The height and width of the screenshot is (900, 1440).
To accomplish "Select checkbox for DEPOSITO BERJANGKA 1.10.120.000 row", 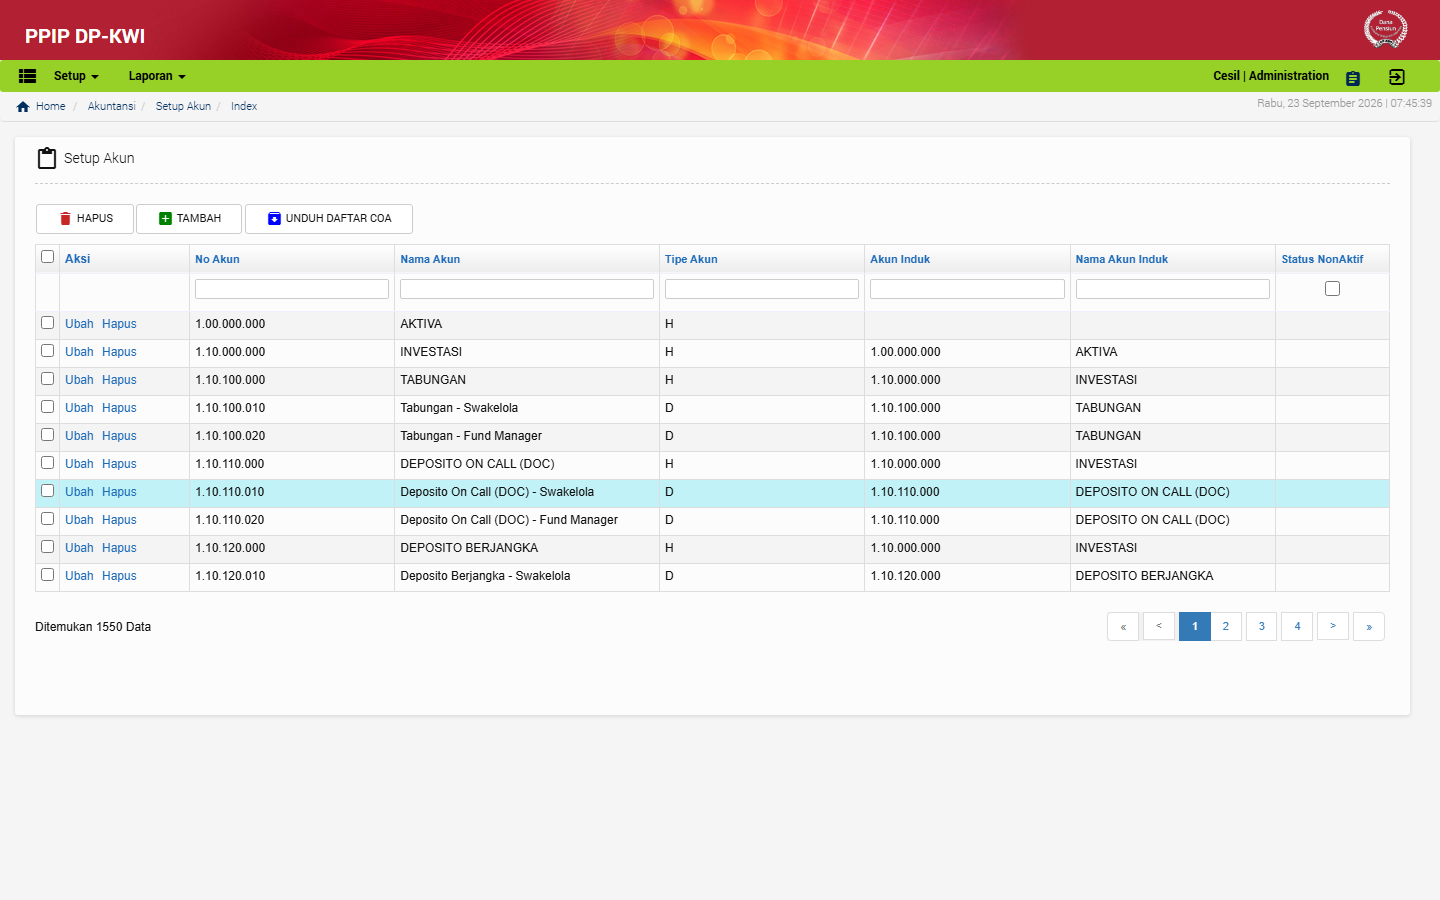I will click(x=47, y=547).
